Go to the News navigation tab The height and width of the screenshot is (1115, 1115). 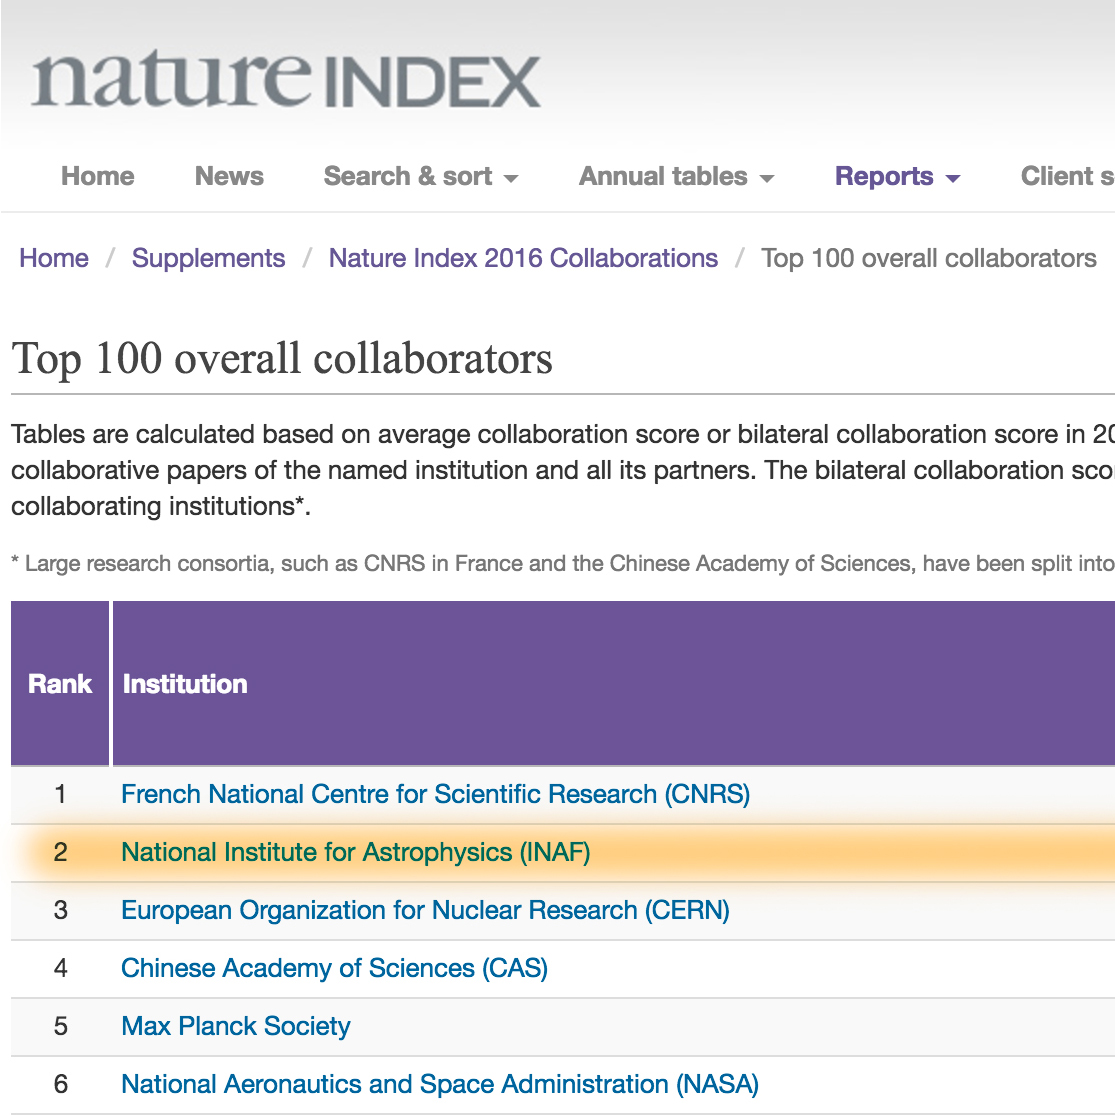click(229, 177)
